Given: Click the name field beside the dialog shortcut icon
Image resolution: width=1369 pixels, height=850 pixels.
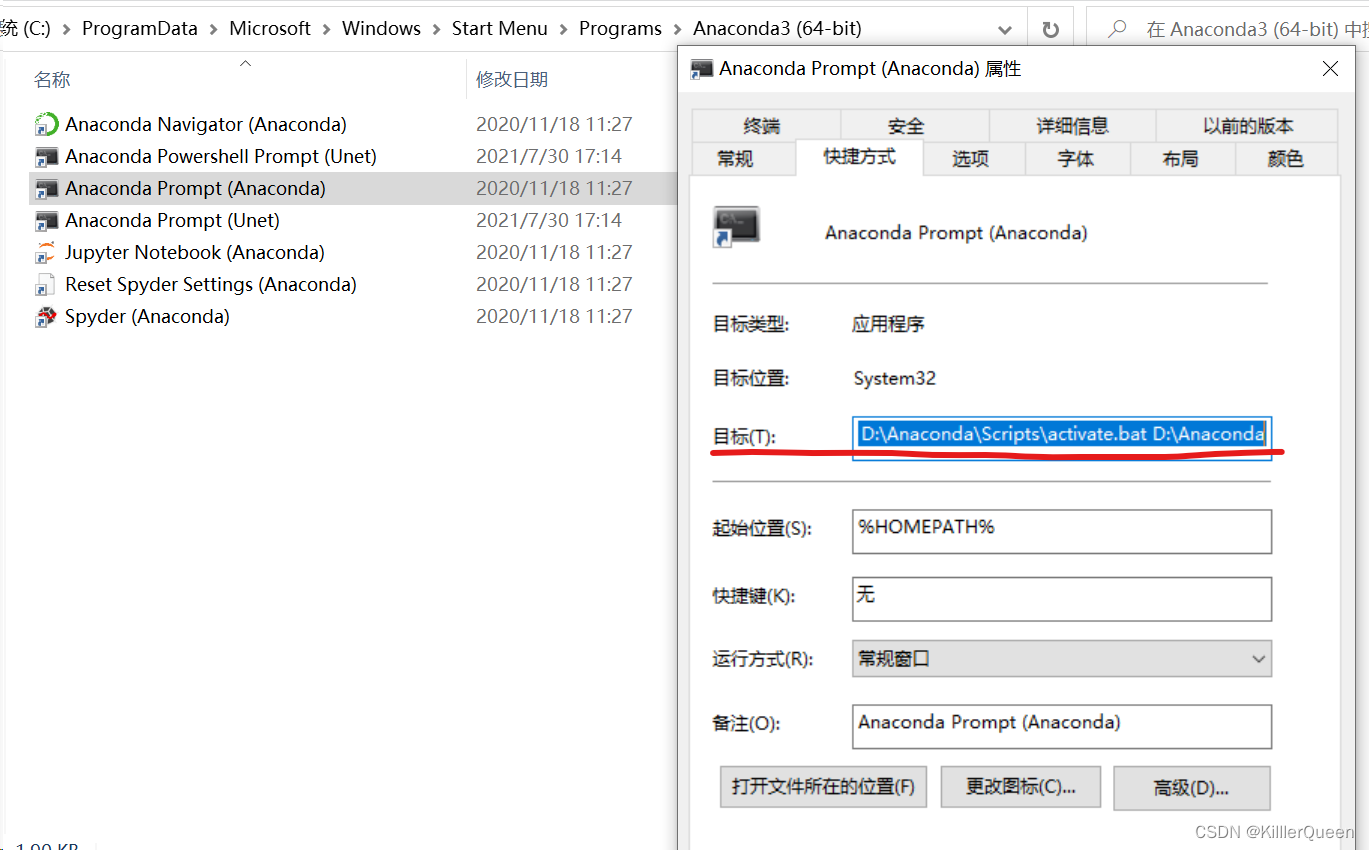Looking at the screenshot, I should pyautogui.click(x=956, y=233).
